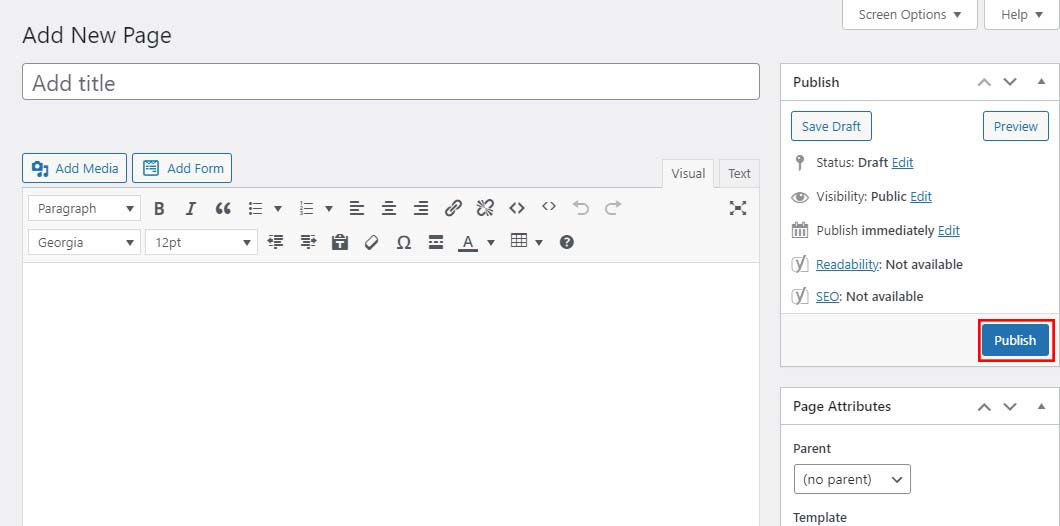Viewport: 1060px width, 526px height.
Task: Enable distraction-free fullscreen mode
Action: tap(738, 208)
